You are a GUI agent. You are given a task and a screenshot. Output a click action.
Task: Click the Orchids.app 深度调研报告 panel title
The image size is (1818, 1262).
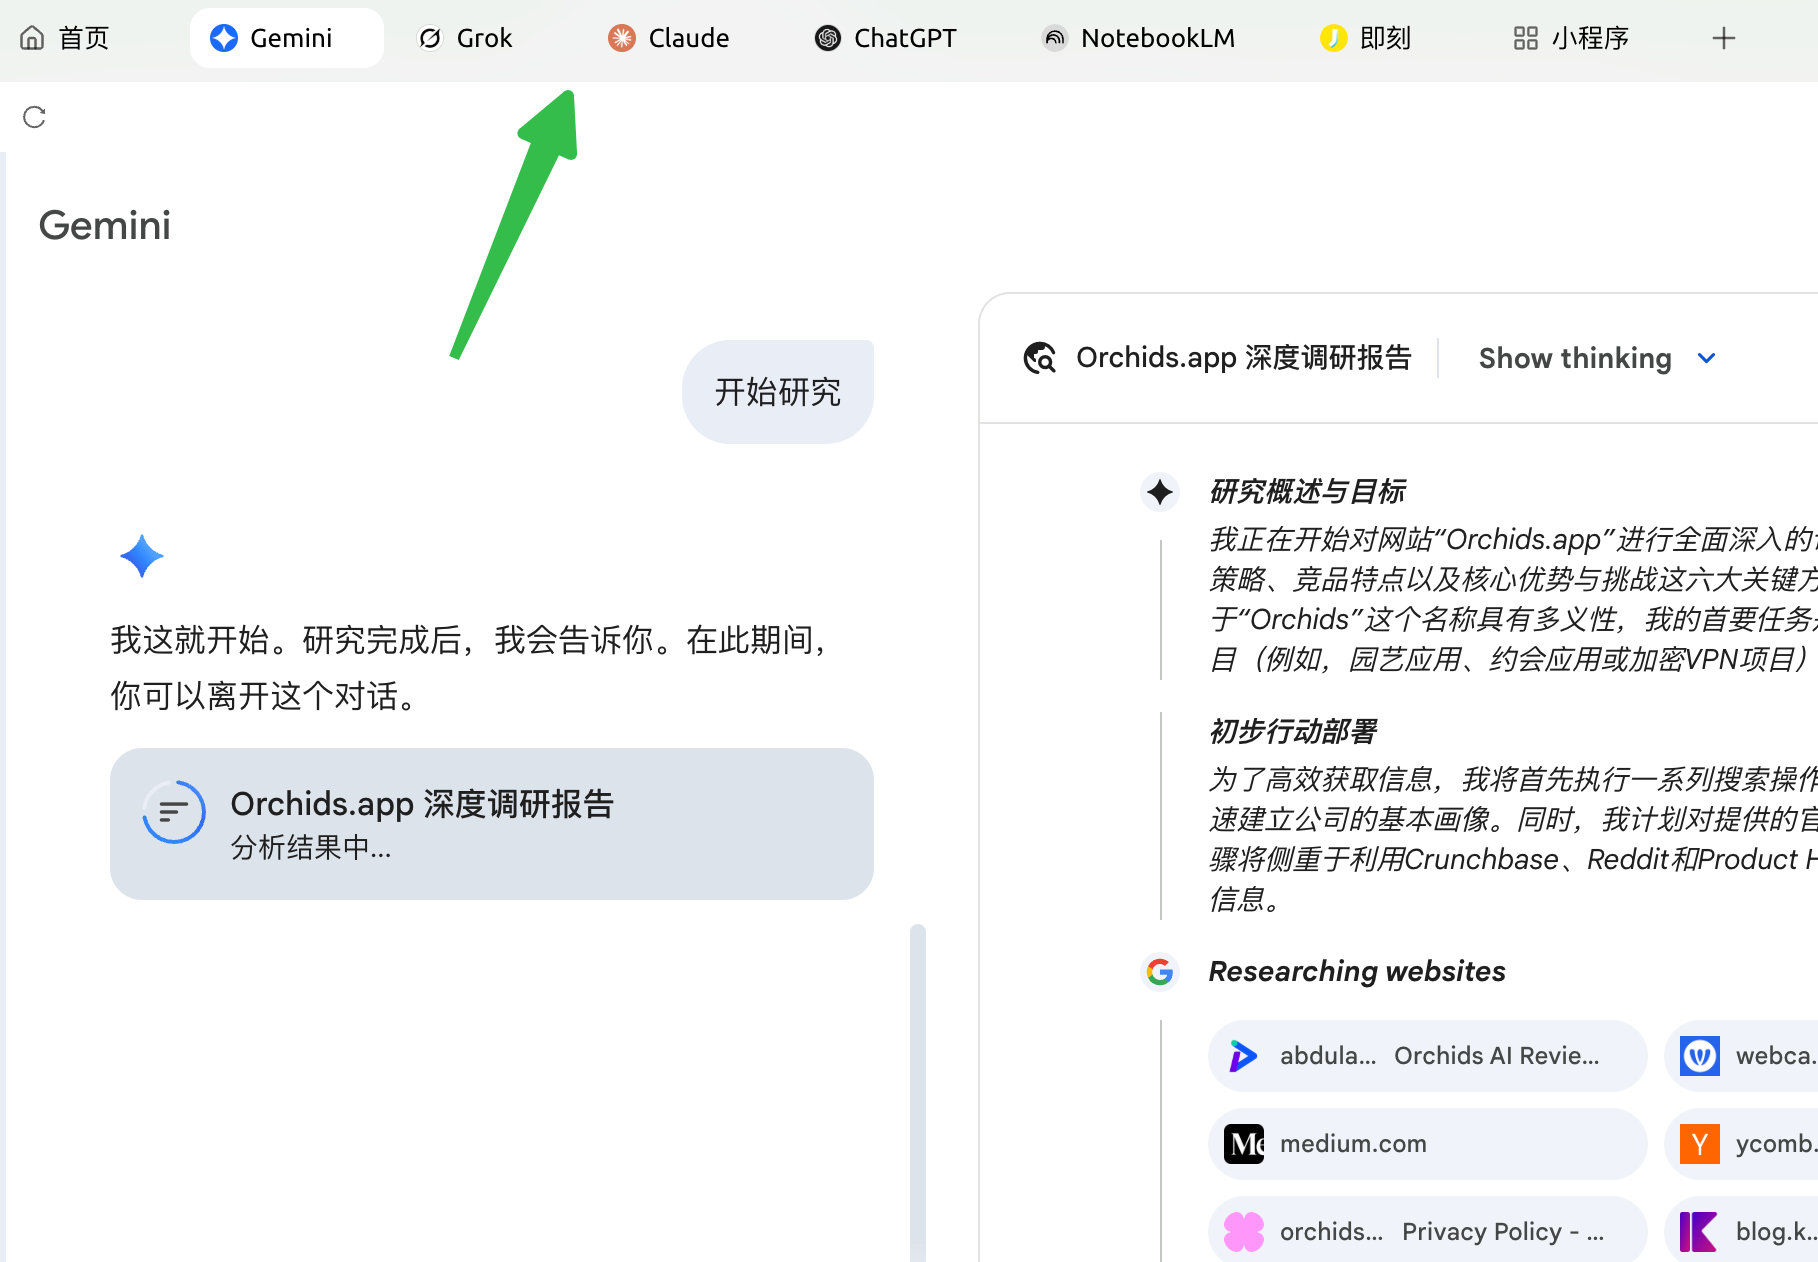[x=1244, y=358]
